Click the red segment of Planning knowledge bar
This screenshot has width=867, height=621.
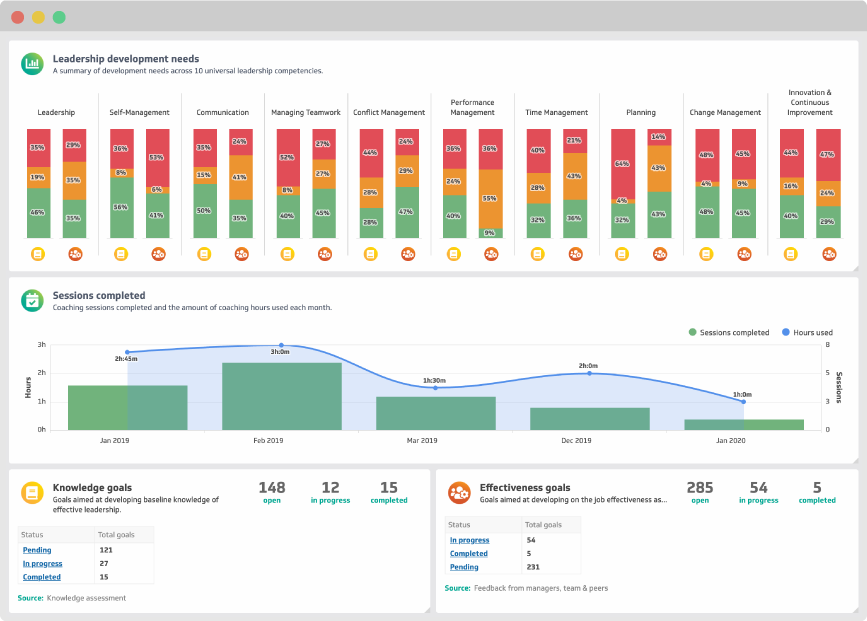coord(622,163)
